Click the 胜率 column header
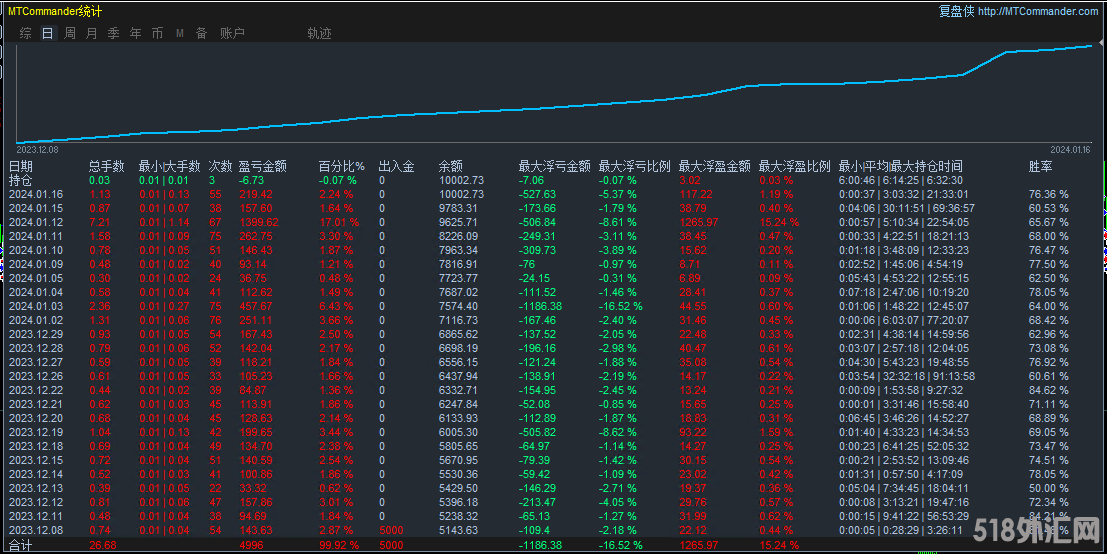 click(x=1041, y=166)
